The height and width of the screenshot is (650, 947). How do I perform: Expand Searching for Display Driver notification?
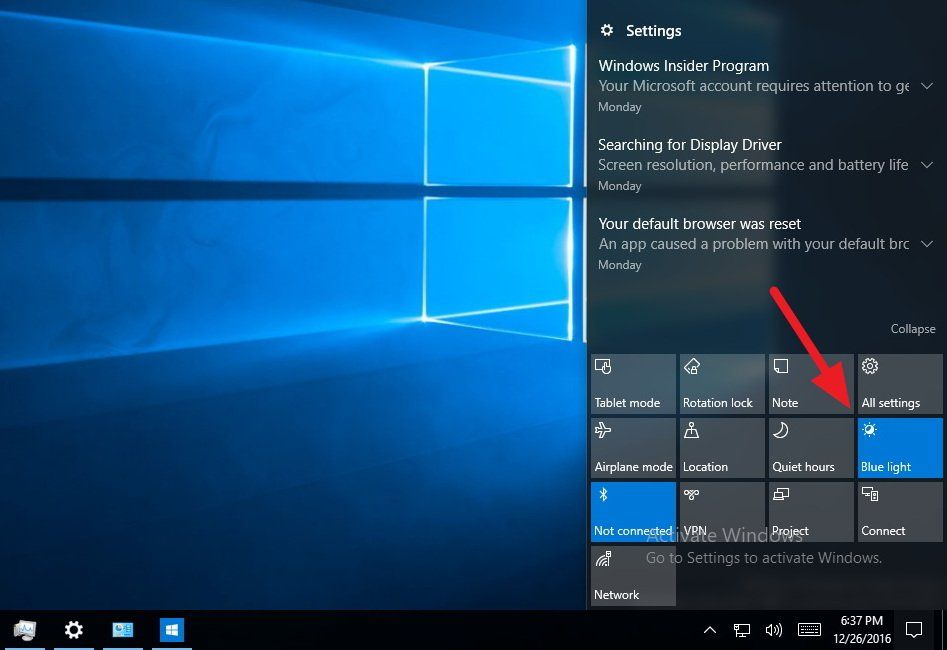pyautogui.click(x=926, y=165)
